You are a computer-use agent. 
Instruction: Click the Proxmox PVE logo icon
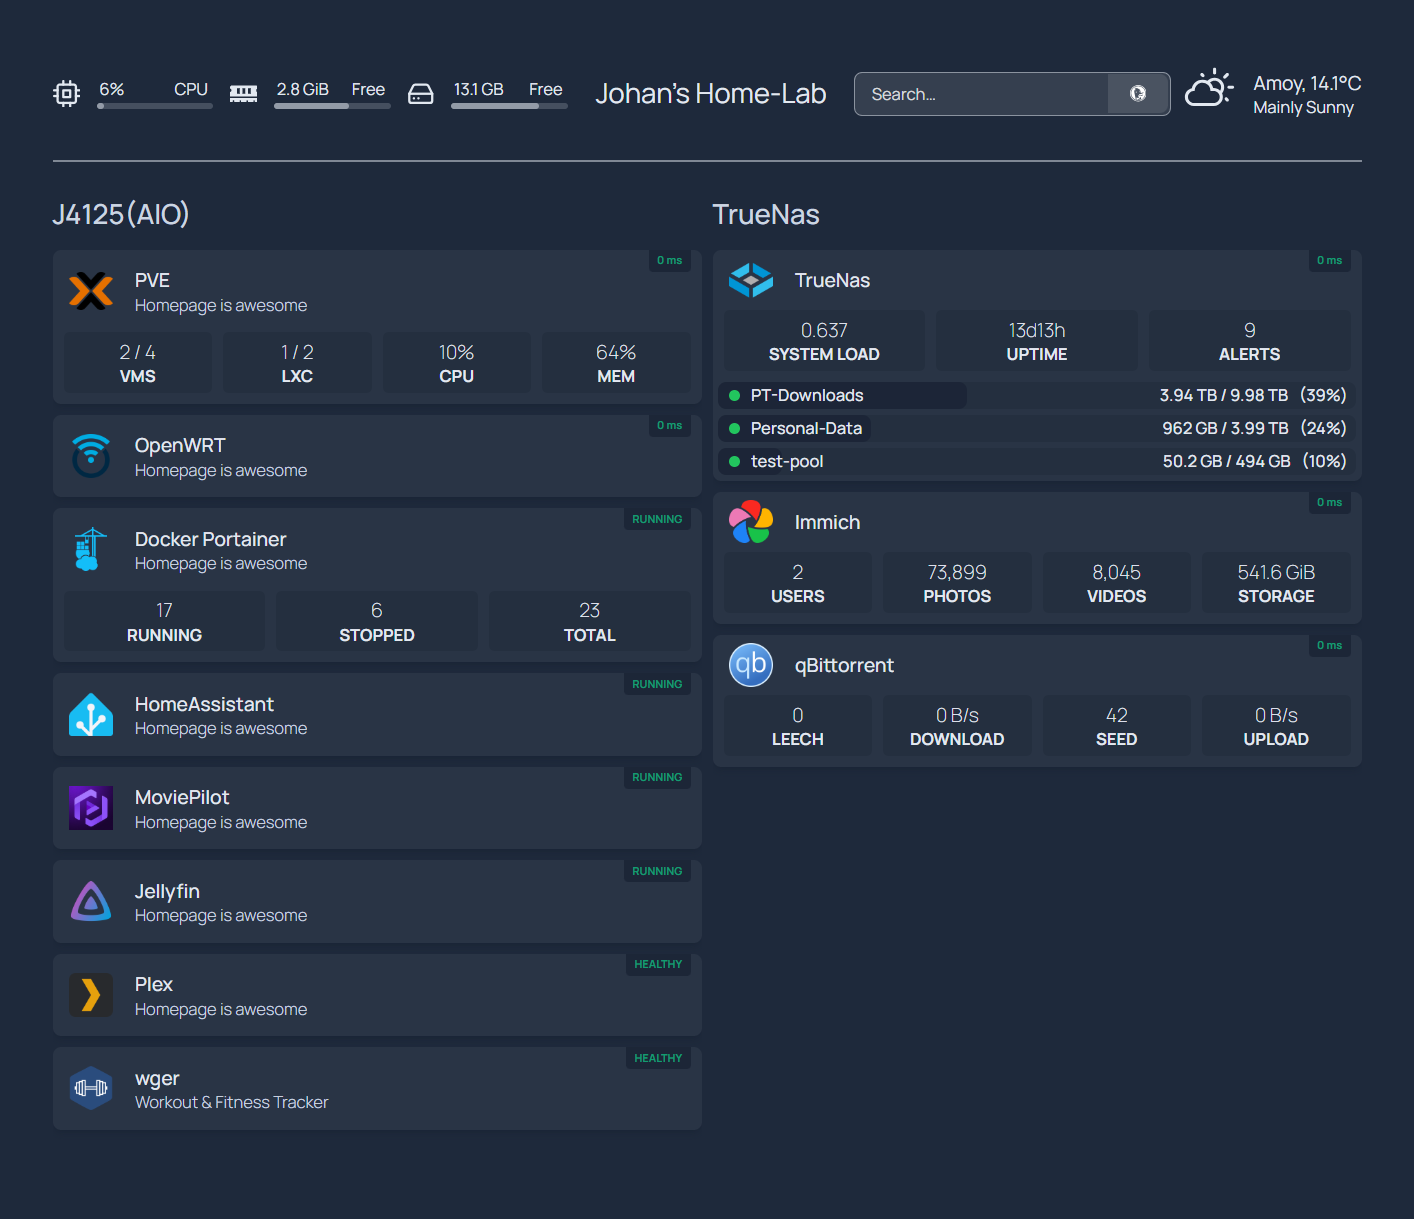point(91,291)
